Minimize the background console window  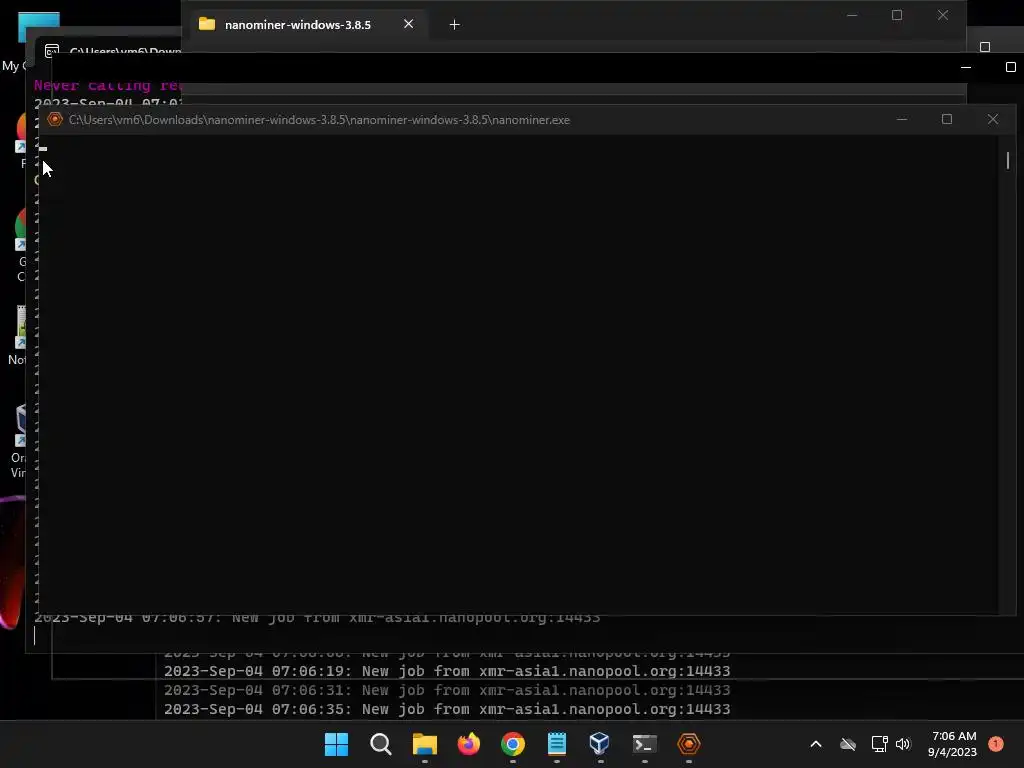click(966, 67)
